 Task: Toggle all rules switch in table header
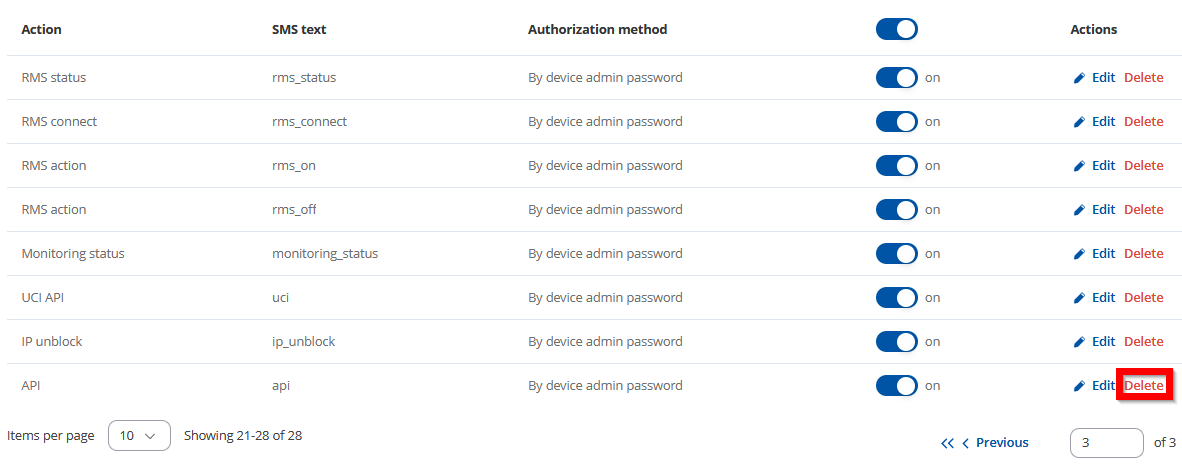[x=896, y=29]
